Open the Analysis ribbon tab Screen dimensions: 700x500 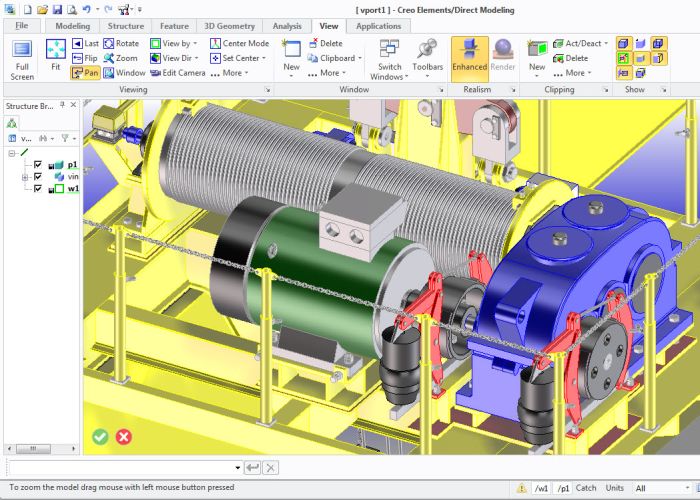pos(287,26)
